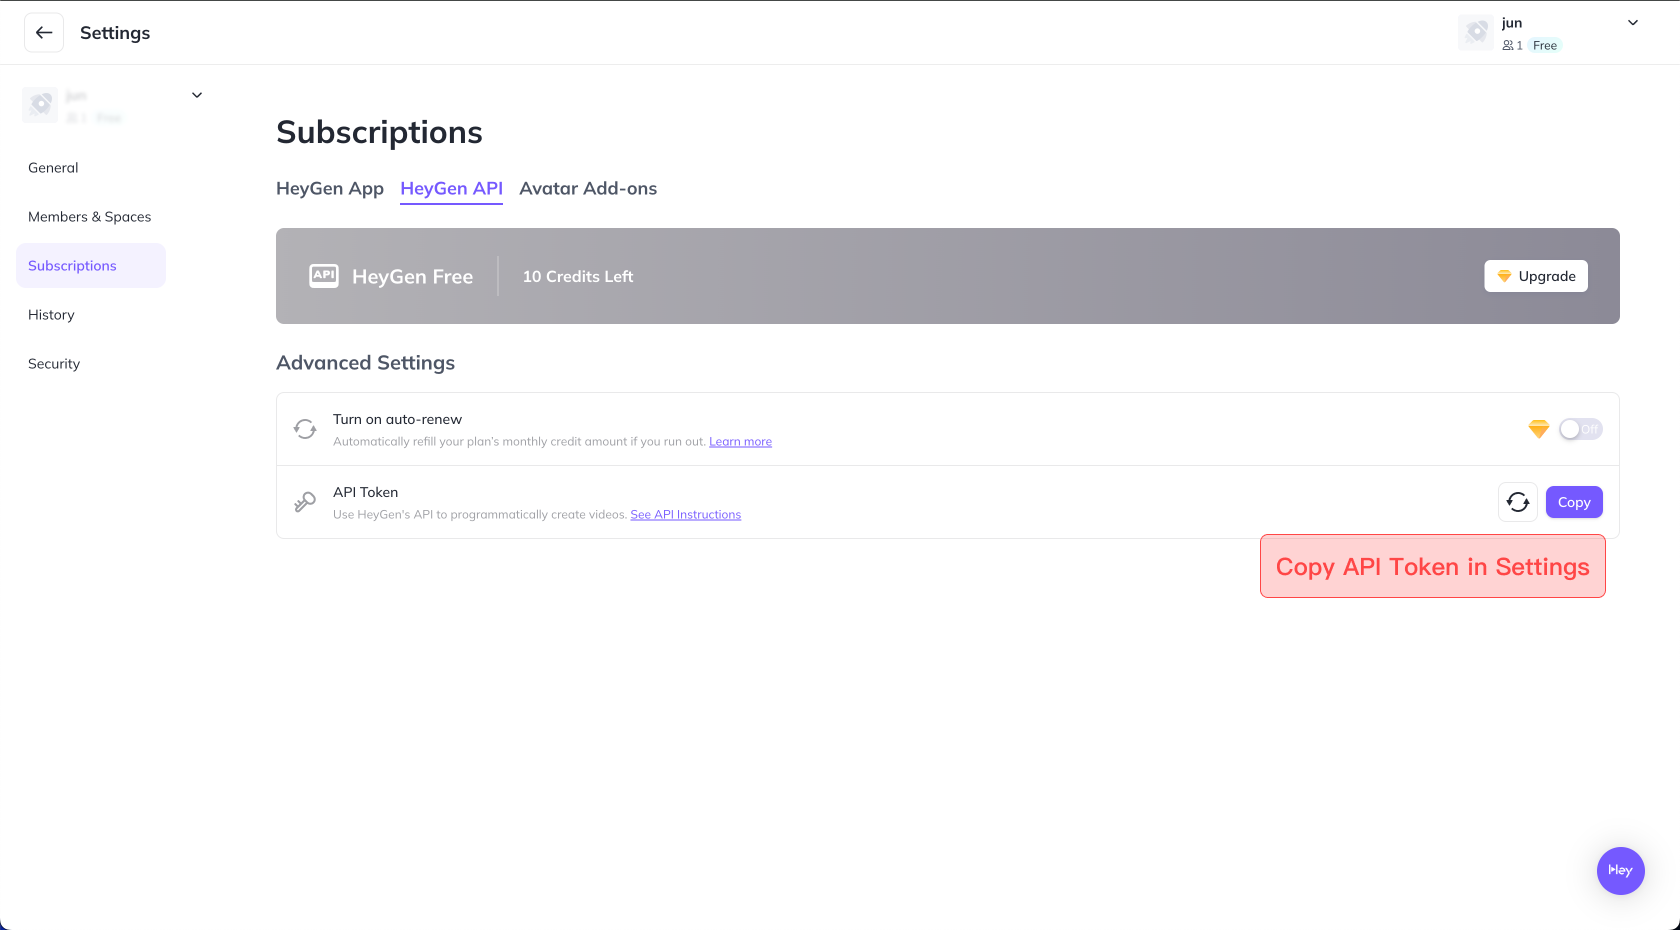Open the Learn more link
Screen dimensions: 1680x930
point(740,442)
